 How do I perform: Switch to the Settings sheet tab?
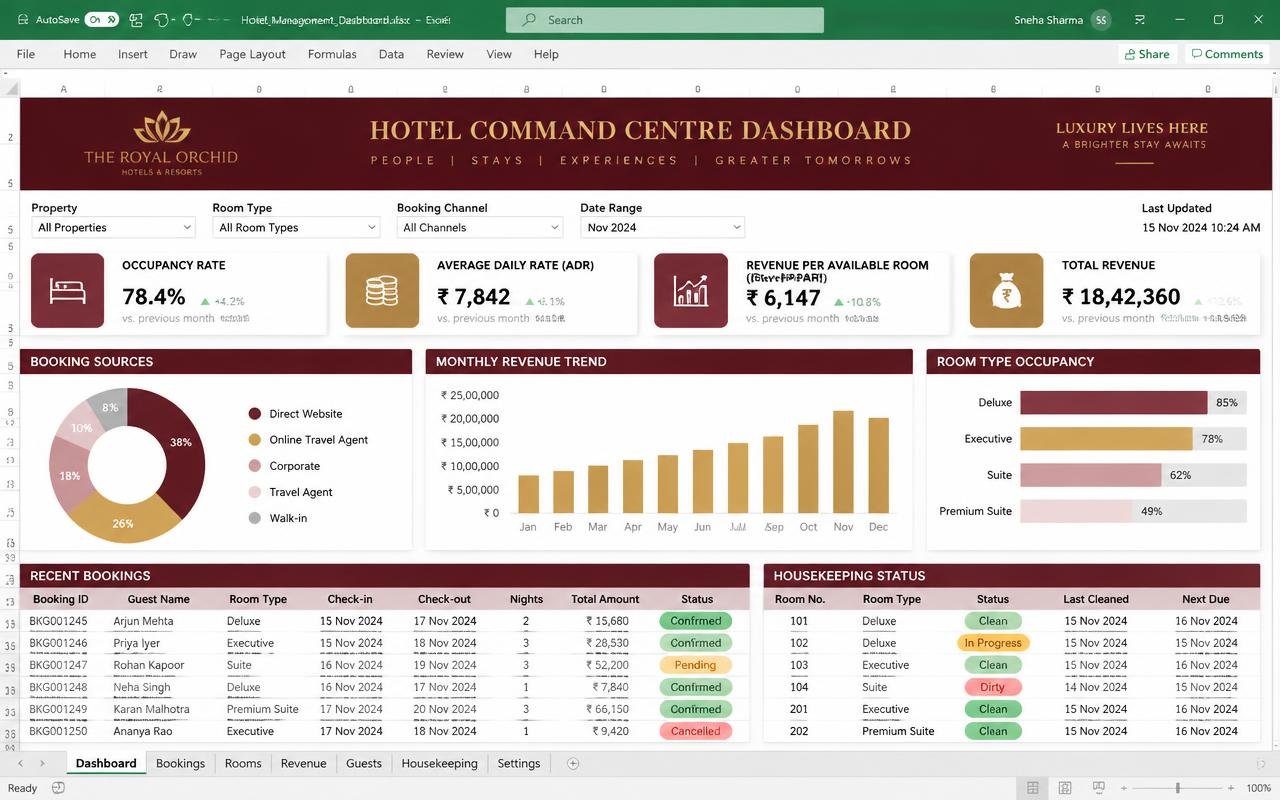coord(518,763)
